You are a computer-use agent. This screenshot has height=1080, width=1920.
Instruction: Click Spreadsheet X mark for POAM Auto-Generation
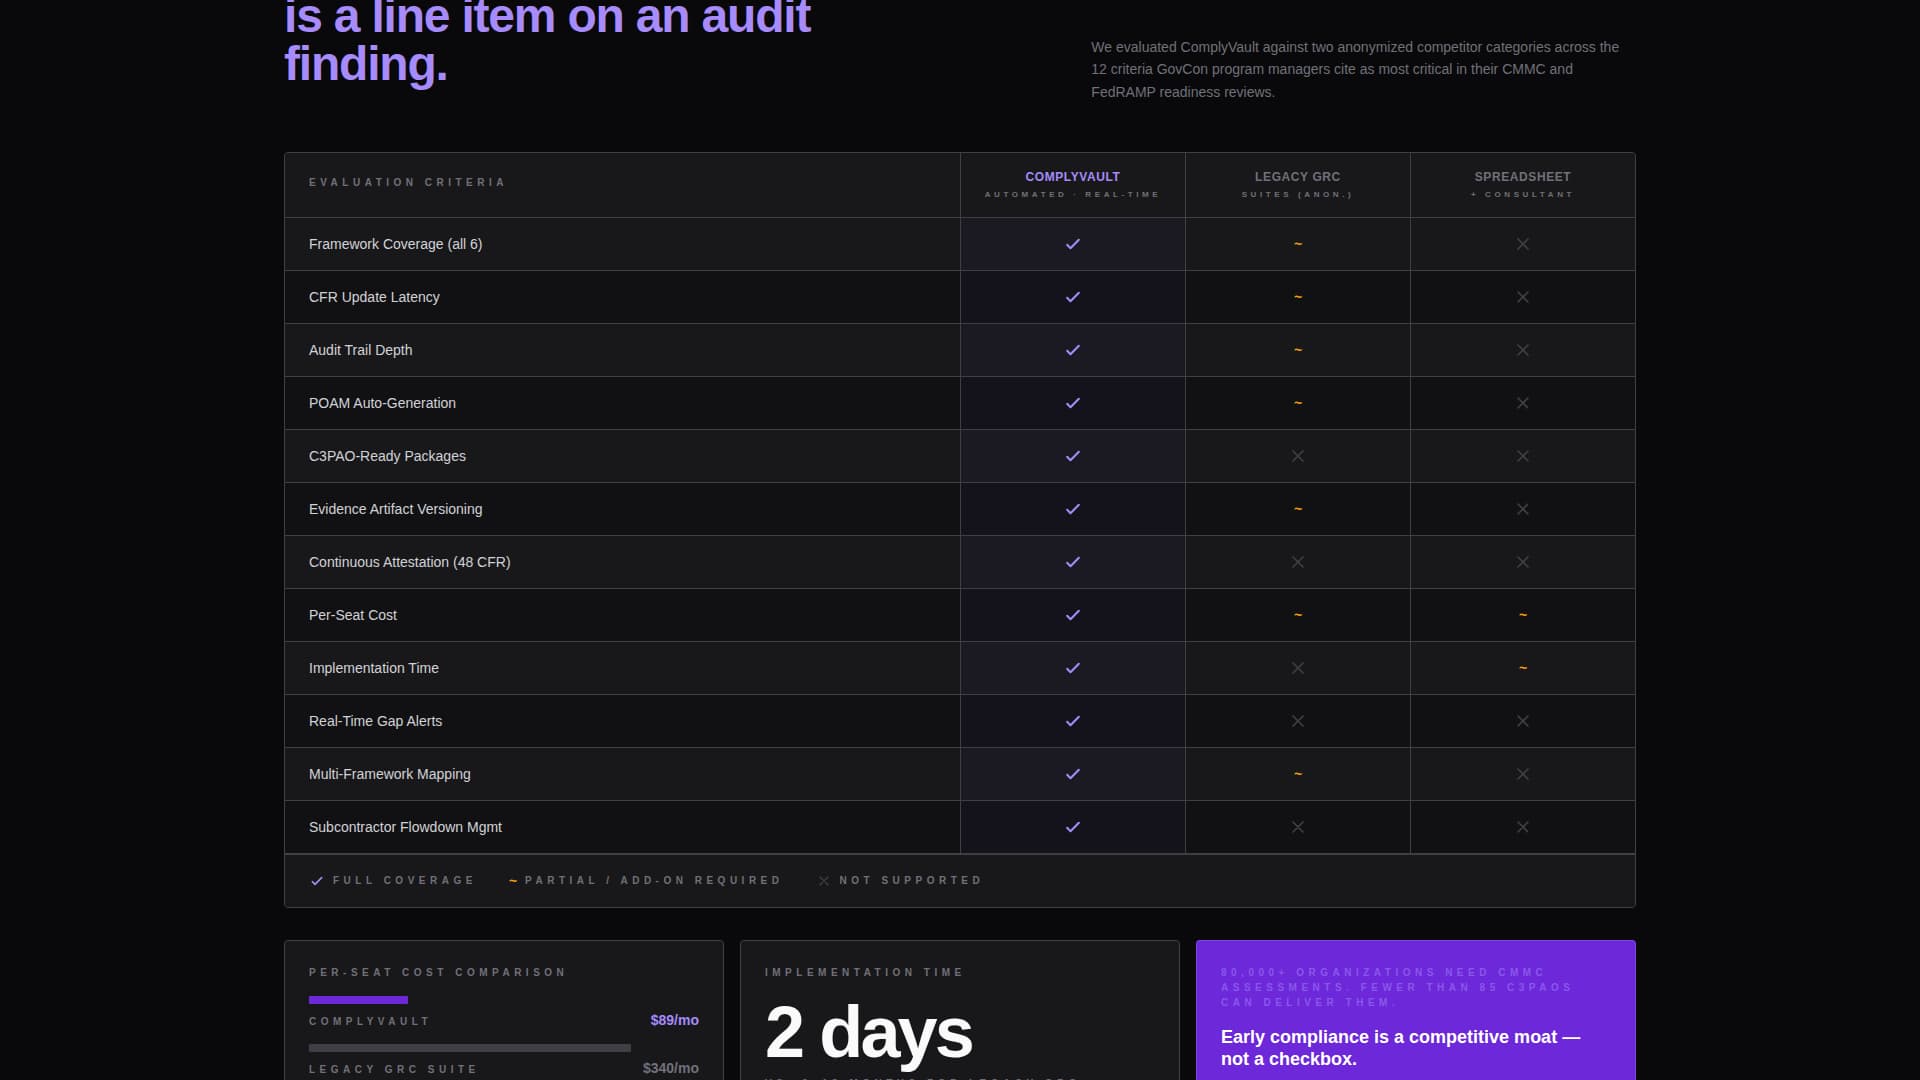tap(1523, 403)
